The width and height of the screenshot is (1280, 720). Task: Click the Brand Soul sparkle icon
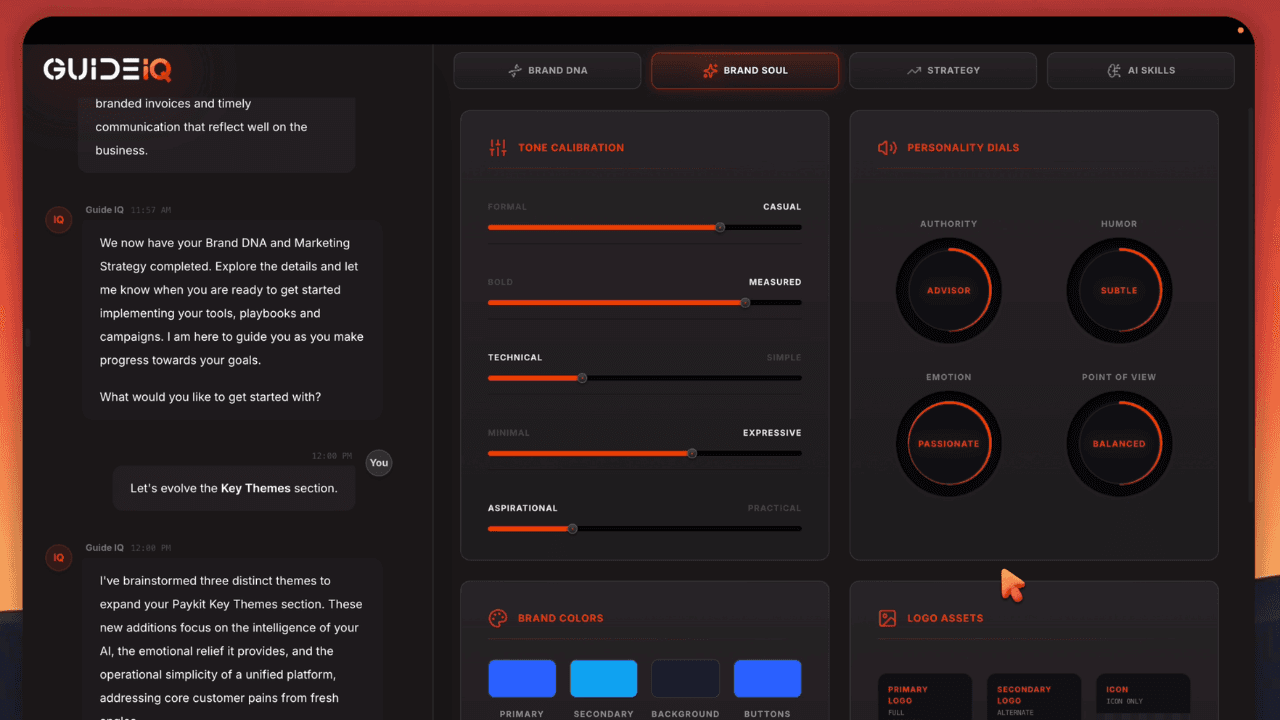point(710,71)
